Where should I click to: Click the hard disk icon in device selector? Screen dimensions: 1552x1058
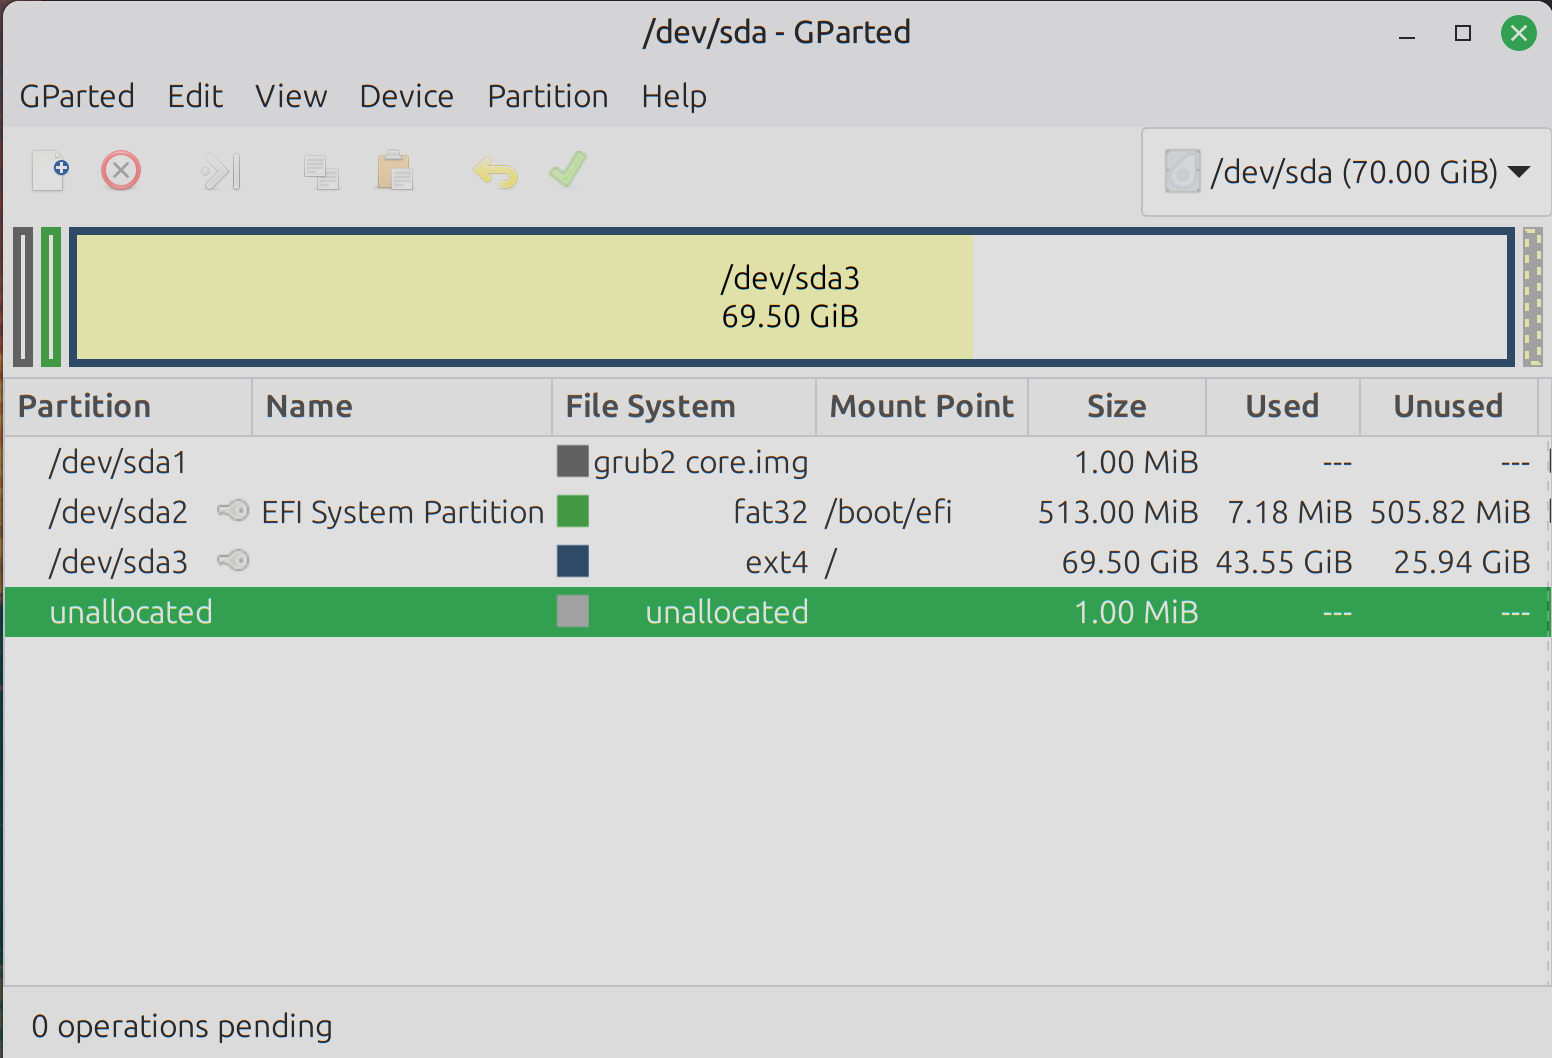coord(1182,172)
